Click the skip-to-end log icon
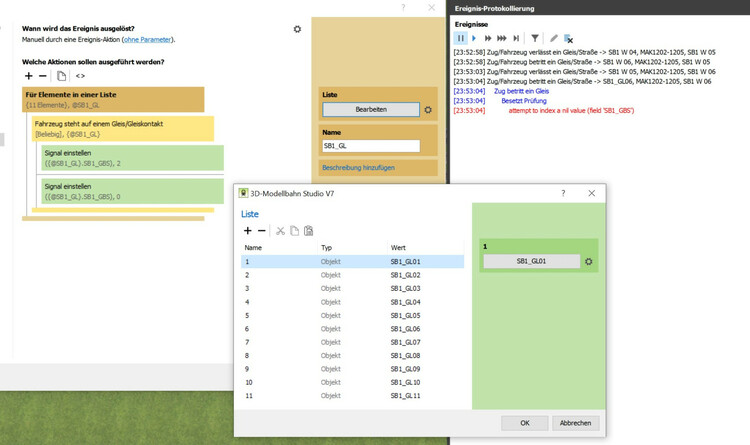The height and width of the screenshot is (445, 750). click(516, 38)
